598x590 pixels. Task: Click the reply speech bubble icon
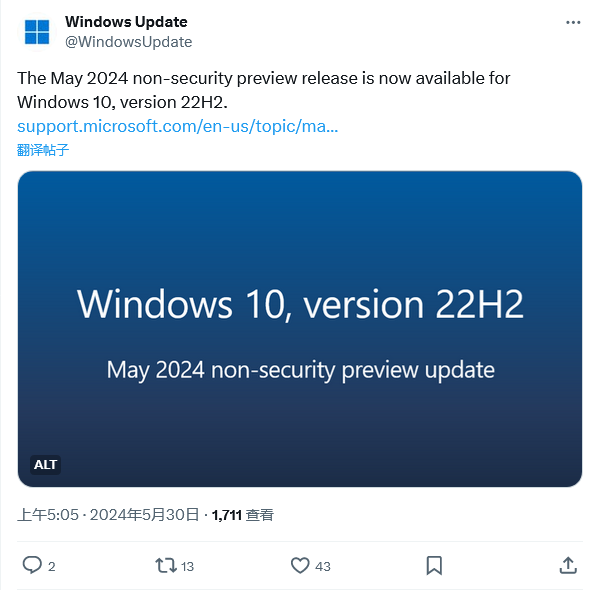click(x=32, y=565)
